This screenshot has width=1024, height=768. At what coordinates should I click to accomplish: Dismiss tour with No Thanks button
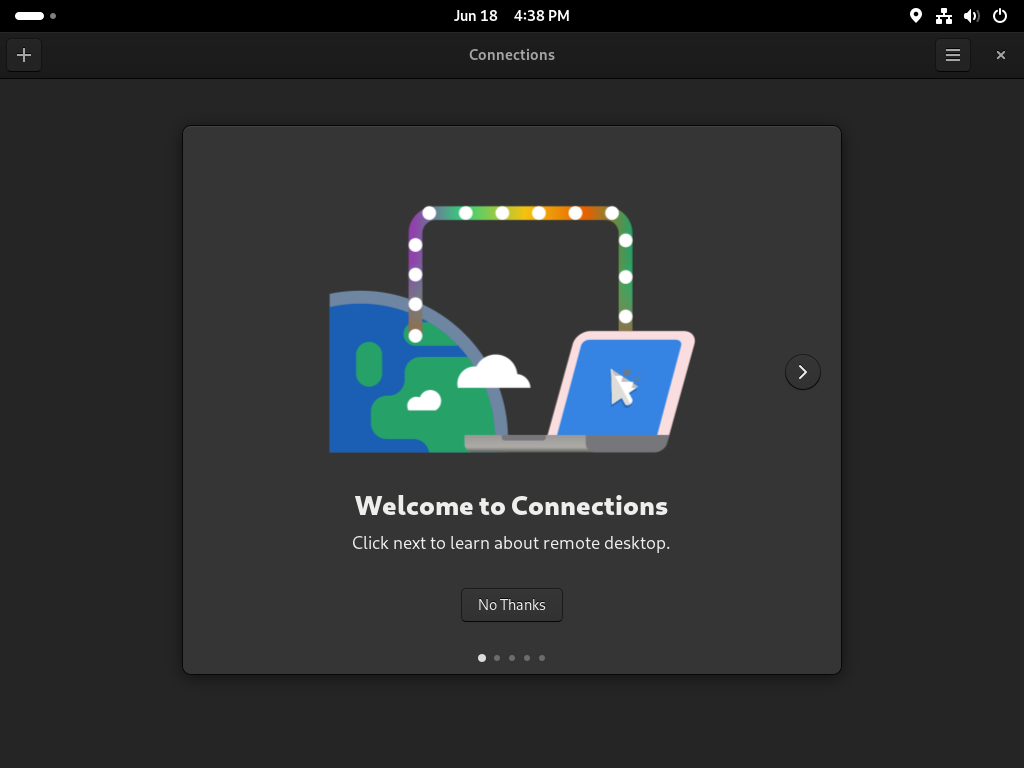point(512,605)
